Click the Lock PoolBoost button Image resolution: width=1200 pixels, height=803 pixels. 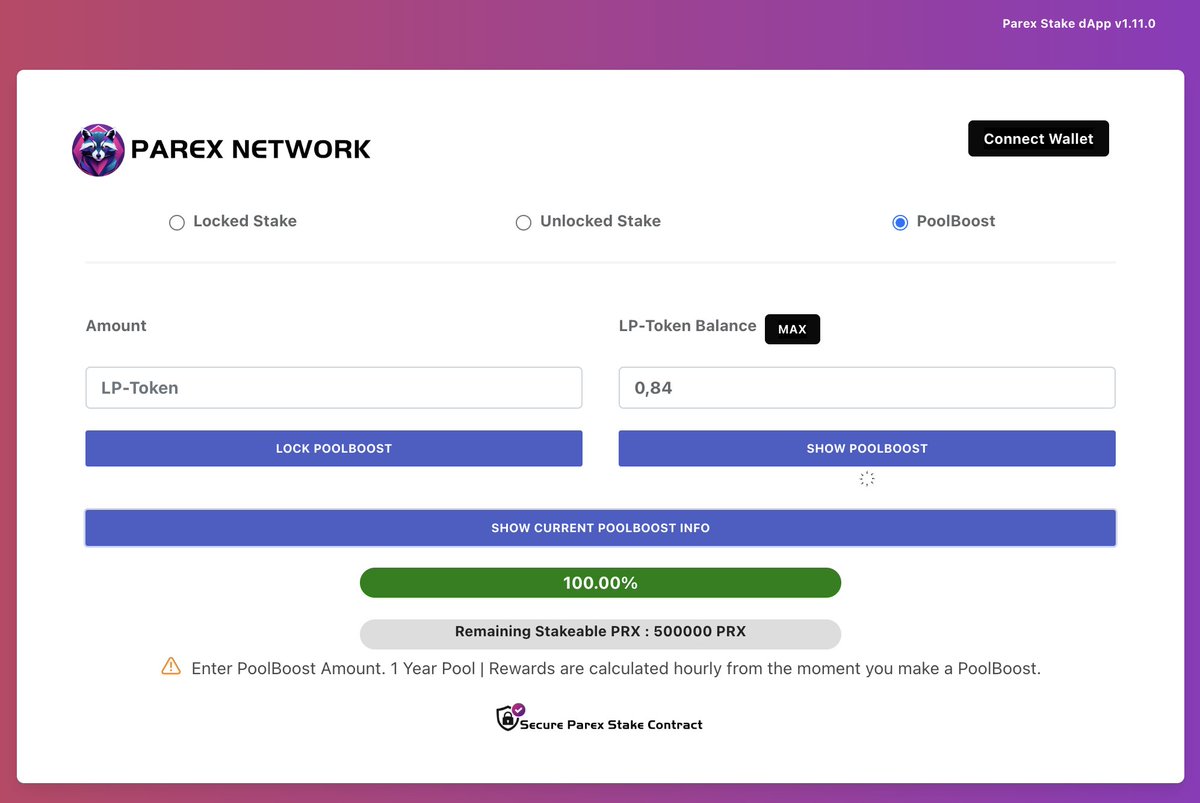[334, 448]
